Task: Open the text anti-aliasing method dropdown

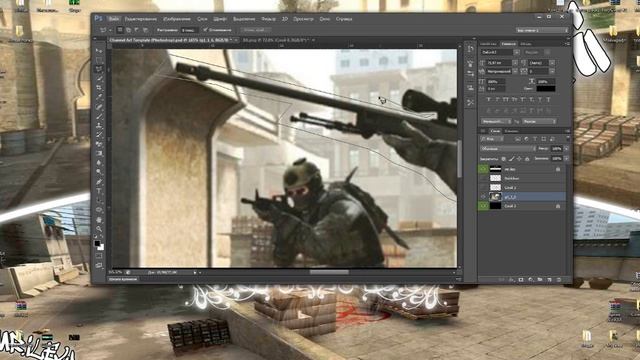Action: [x=539, y=121]
